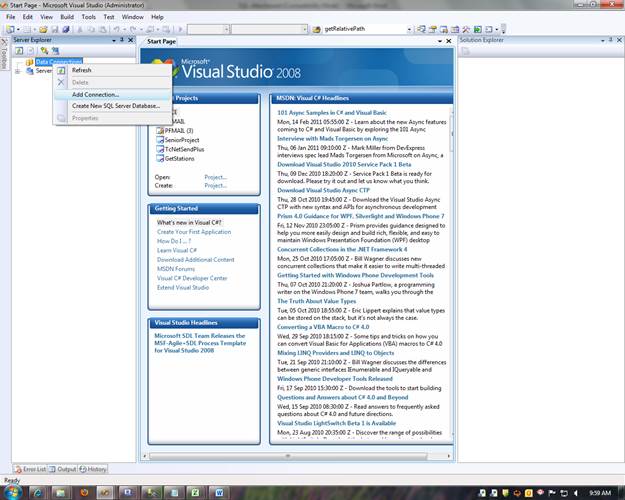The width and height of the screenshot is (625, 500).
Task: Open Server Explorer window position dropdown
Action: click(114, 40)
